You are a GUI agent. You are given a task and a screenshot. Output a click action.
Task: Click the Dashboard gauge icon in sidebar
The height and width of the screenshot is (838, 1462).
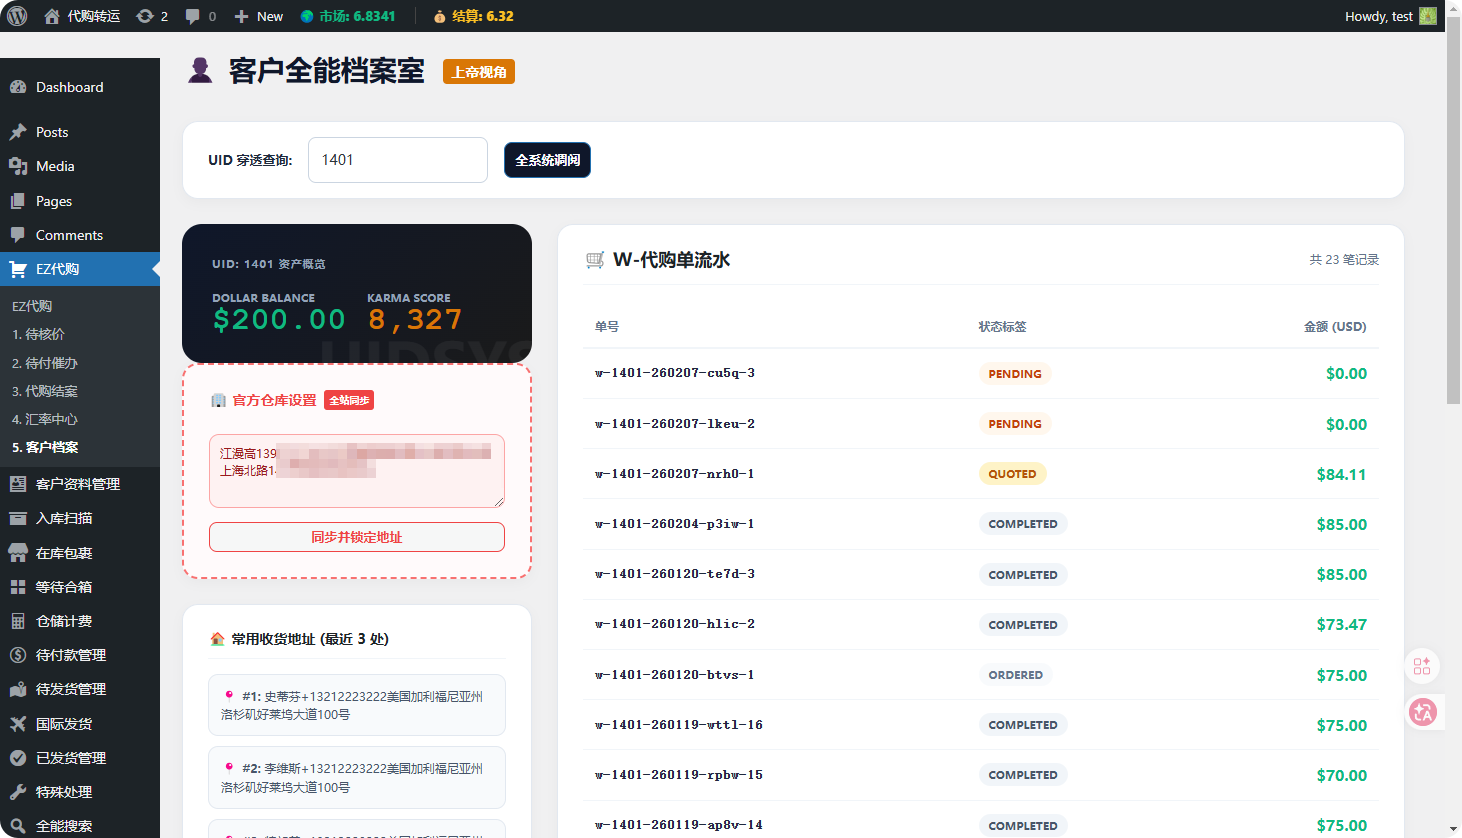18,87
